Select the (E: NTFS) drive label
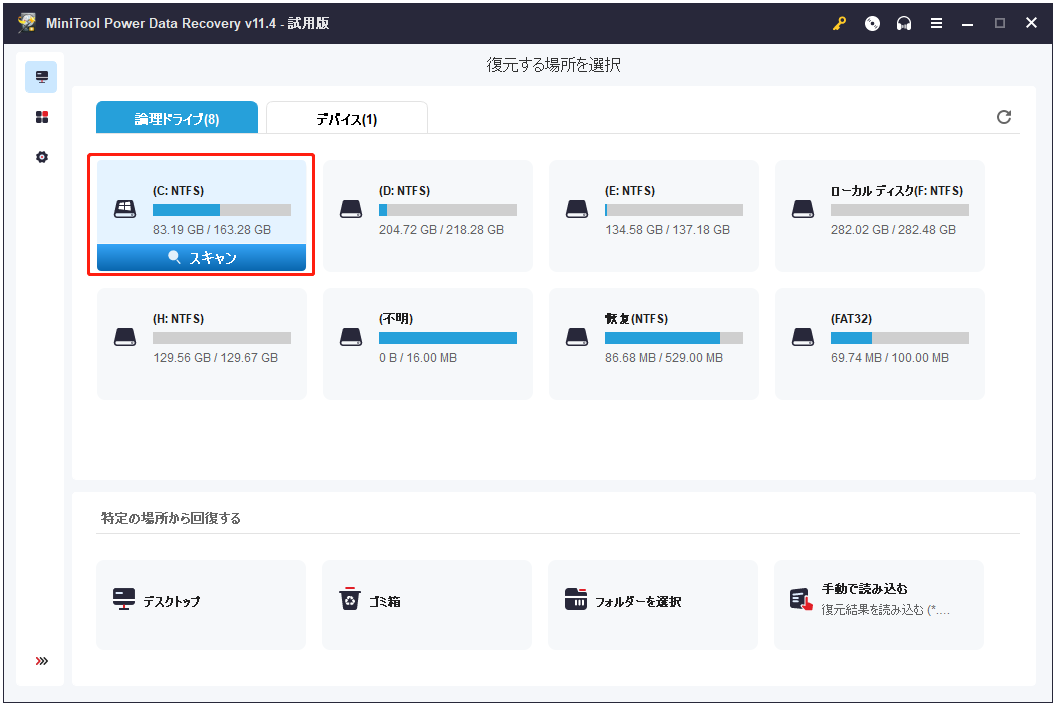This screenshot has width=1057, height=709. point(630,191)
